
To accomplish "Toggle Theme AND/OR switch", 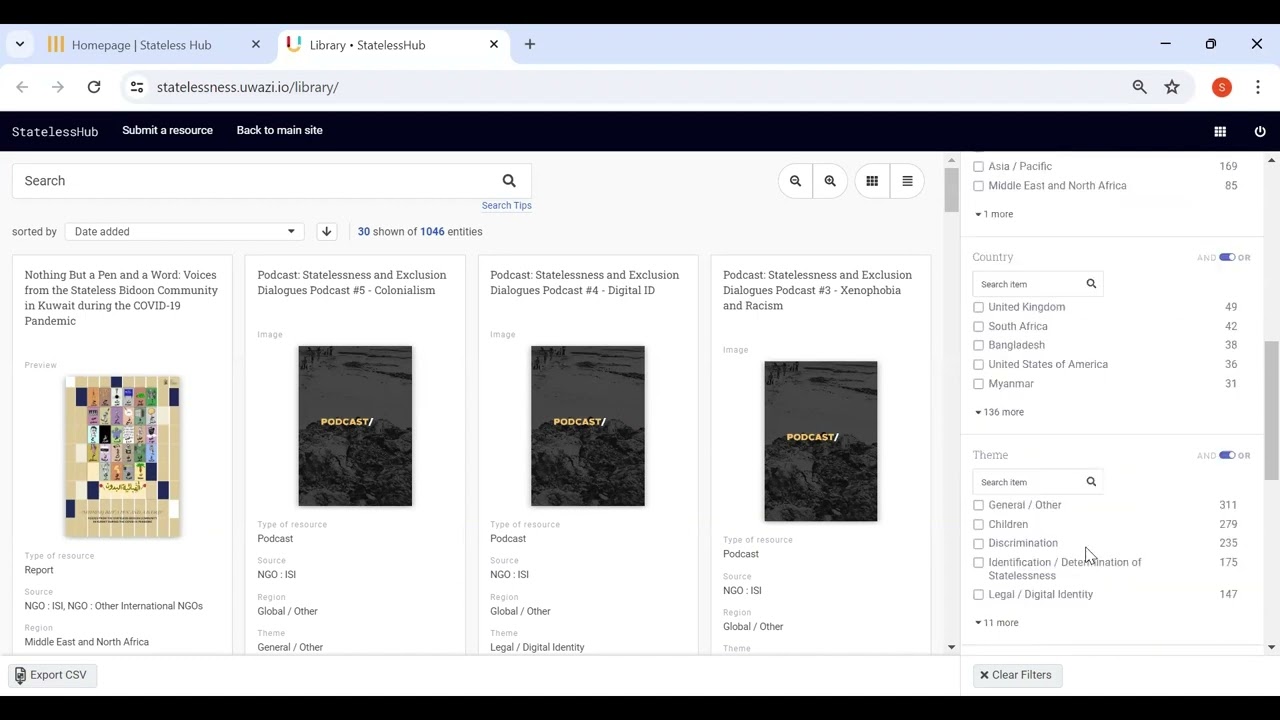I will pos(1227,455).
